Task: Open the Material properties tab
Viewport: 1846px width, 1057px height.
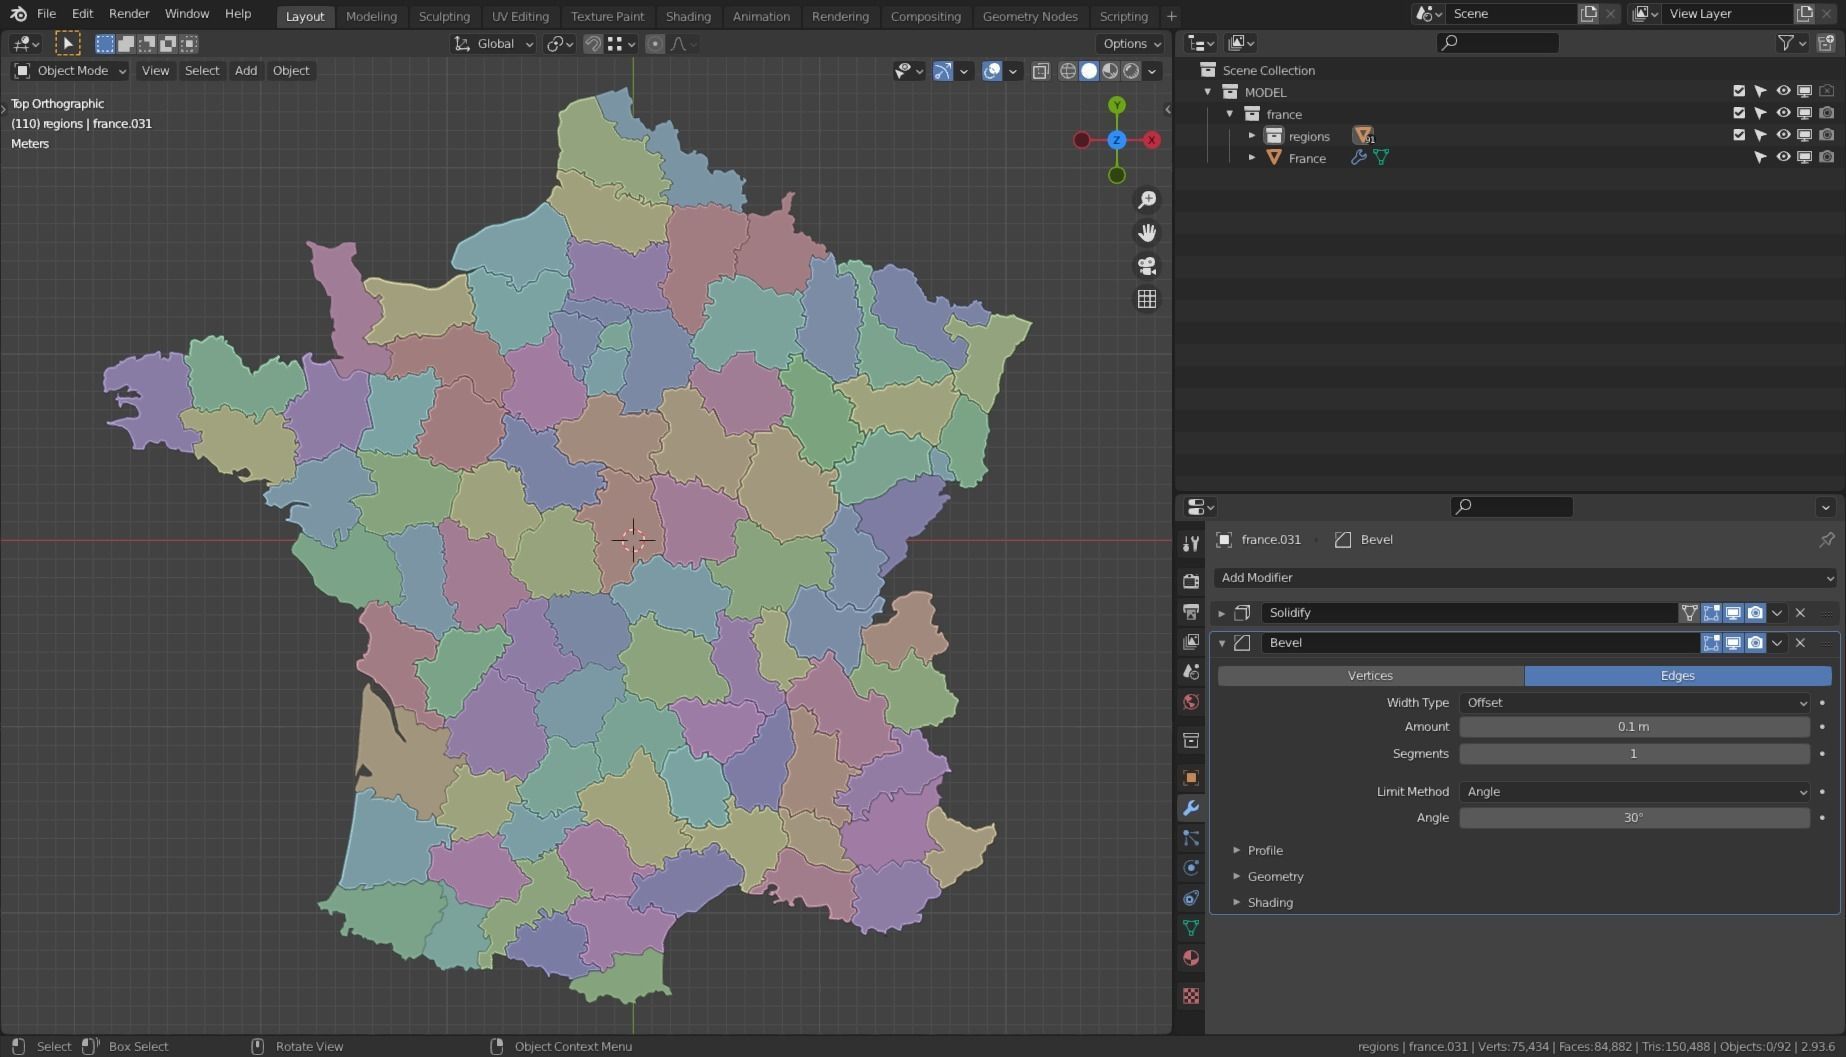Action: tap(1190, 958)
